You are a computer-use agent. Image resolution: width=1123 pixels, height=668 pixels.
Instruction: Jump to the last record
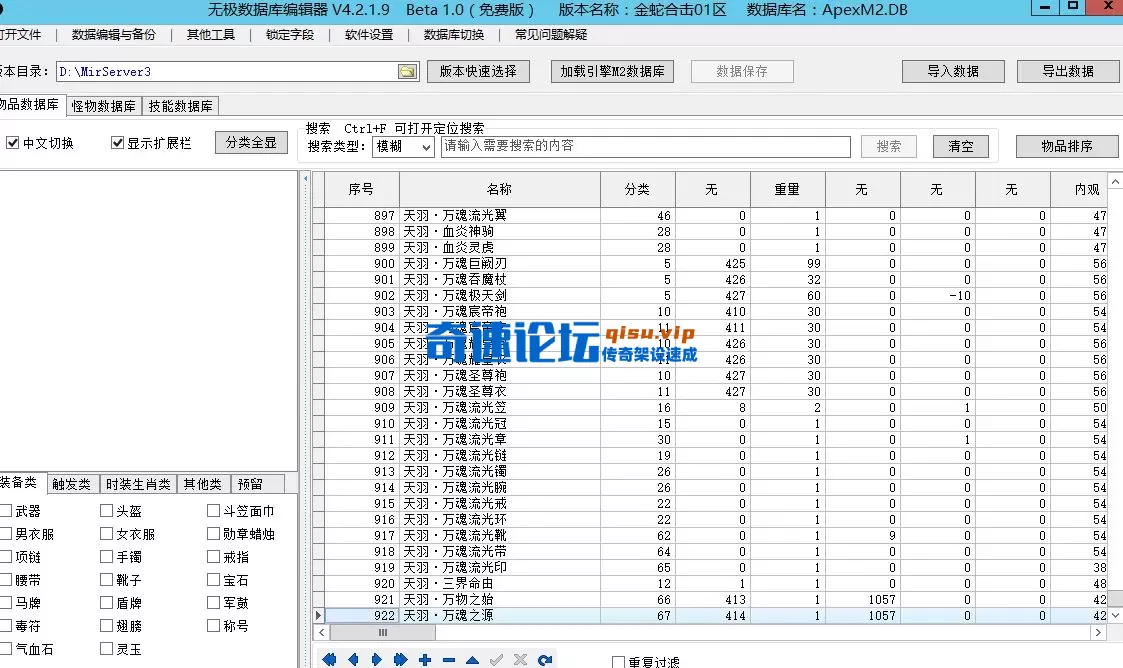pos(402,658)
